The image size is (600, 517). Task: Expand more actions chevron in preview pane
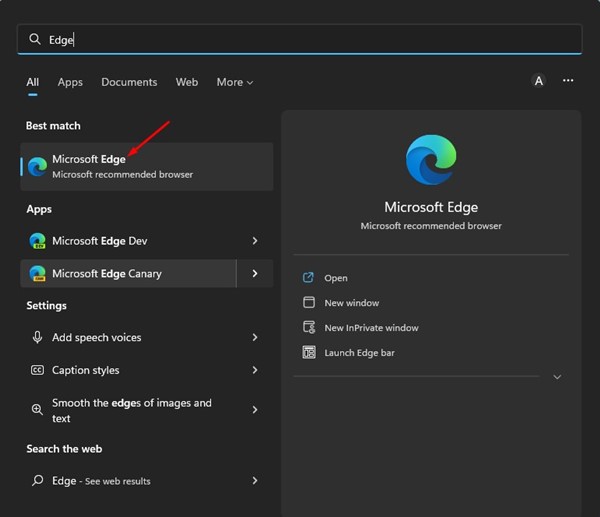coord(557,377)
